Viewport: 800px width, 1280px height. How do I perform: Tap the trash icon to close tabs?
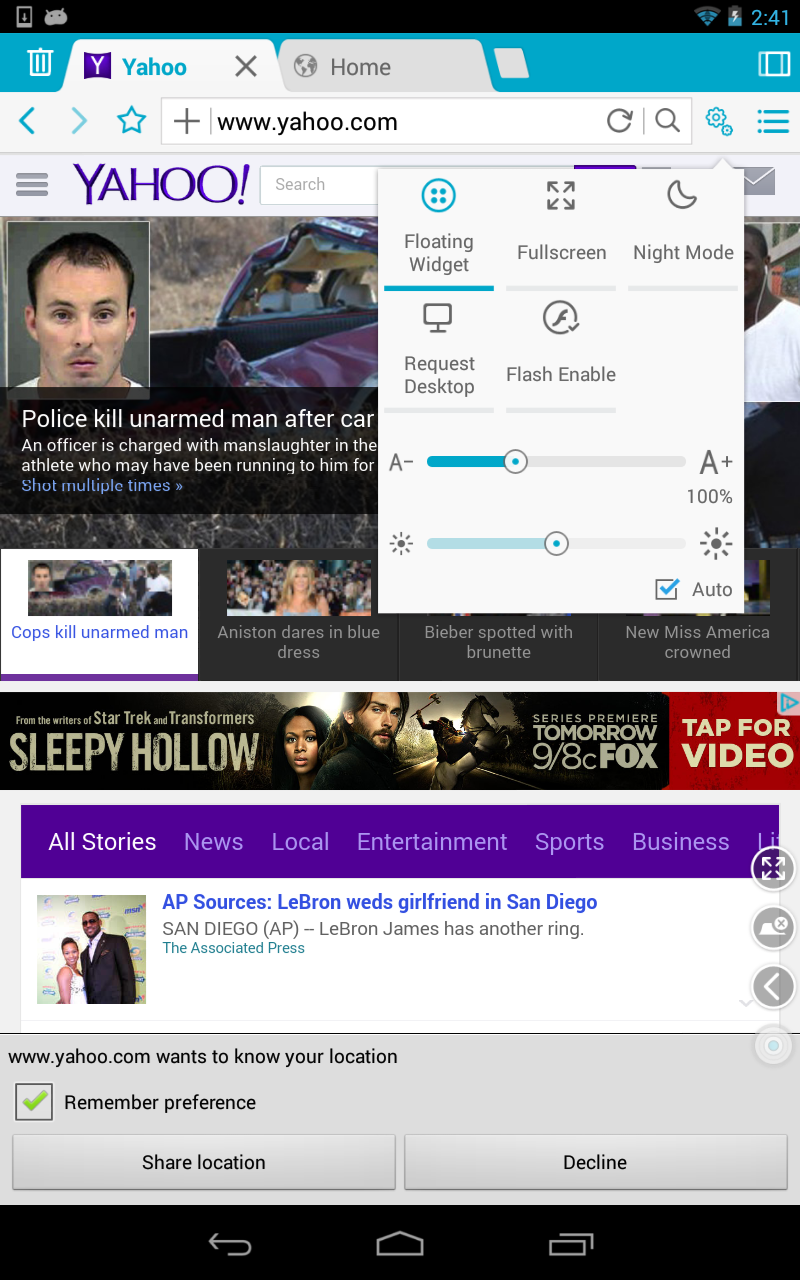pos(40,63)
